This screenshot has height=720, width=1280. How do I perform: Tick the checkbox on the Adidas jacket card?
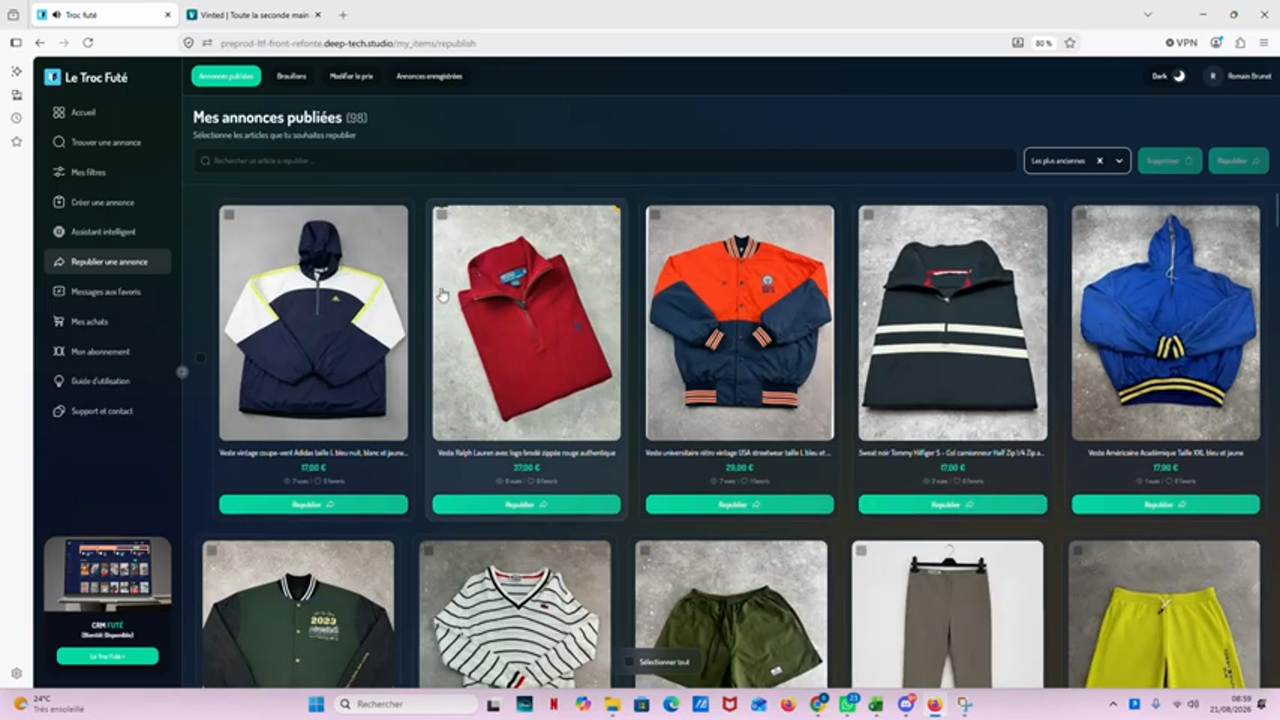click(229, 215)
